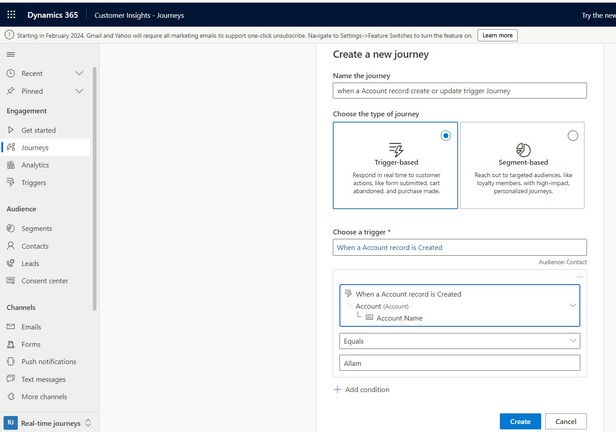Click the Triggers sidebar icon

pos(11,182)
